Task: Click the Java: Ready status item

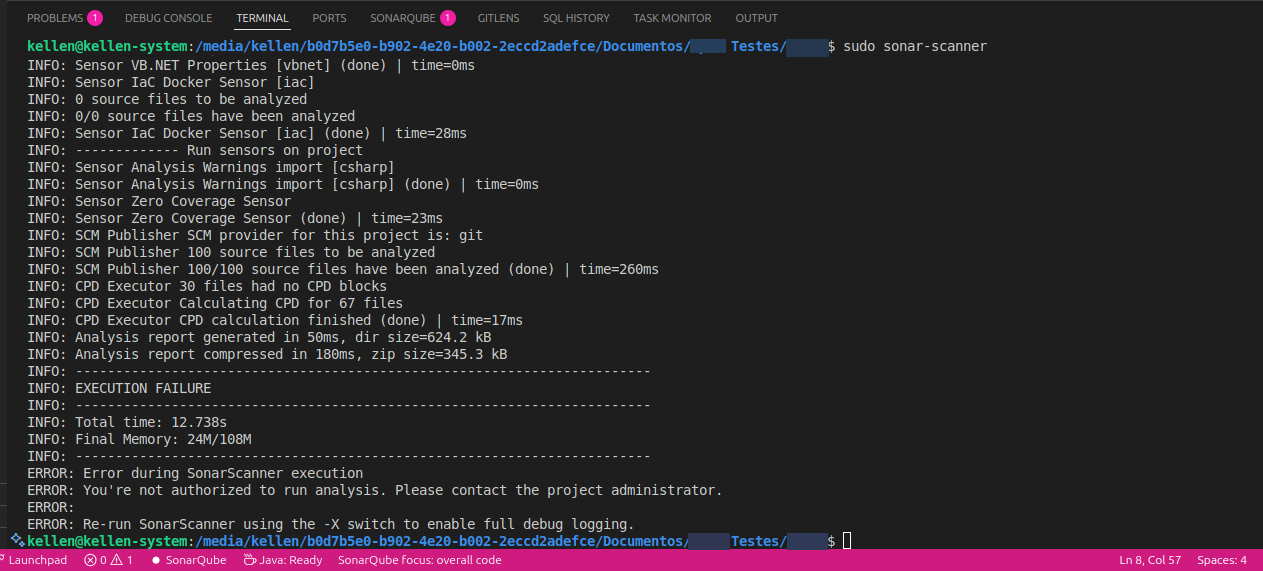Action: (283, 560)
